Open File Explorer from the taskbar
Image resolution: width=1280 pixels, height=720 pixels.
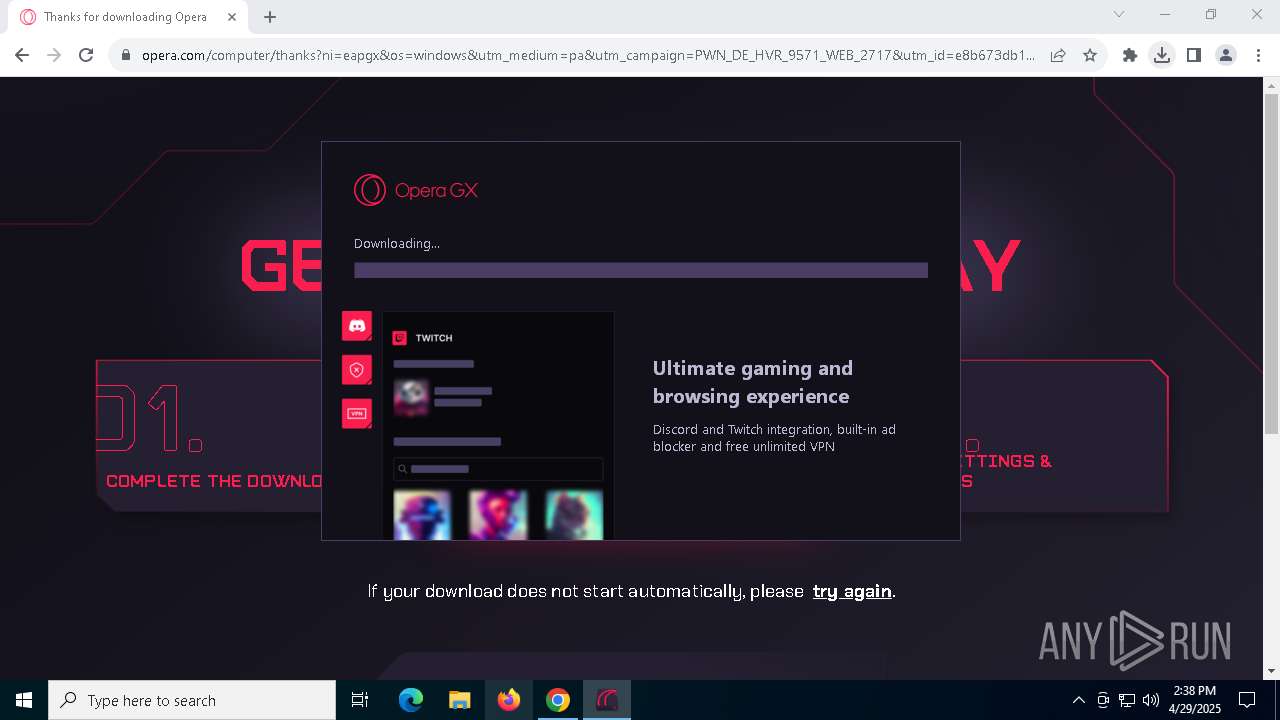(x=459, y=700)
